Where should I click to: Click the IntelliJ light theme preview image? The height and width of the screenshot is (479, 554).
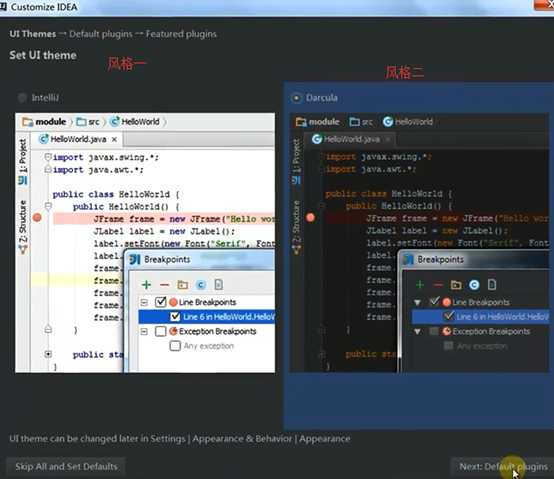click(145, 243)
